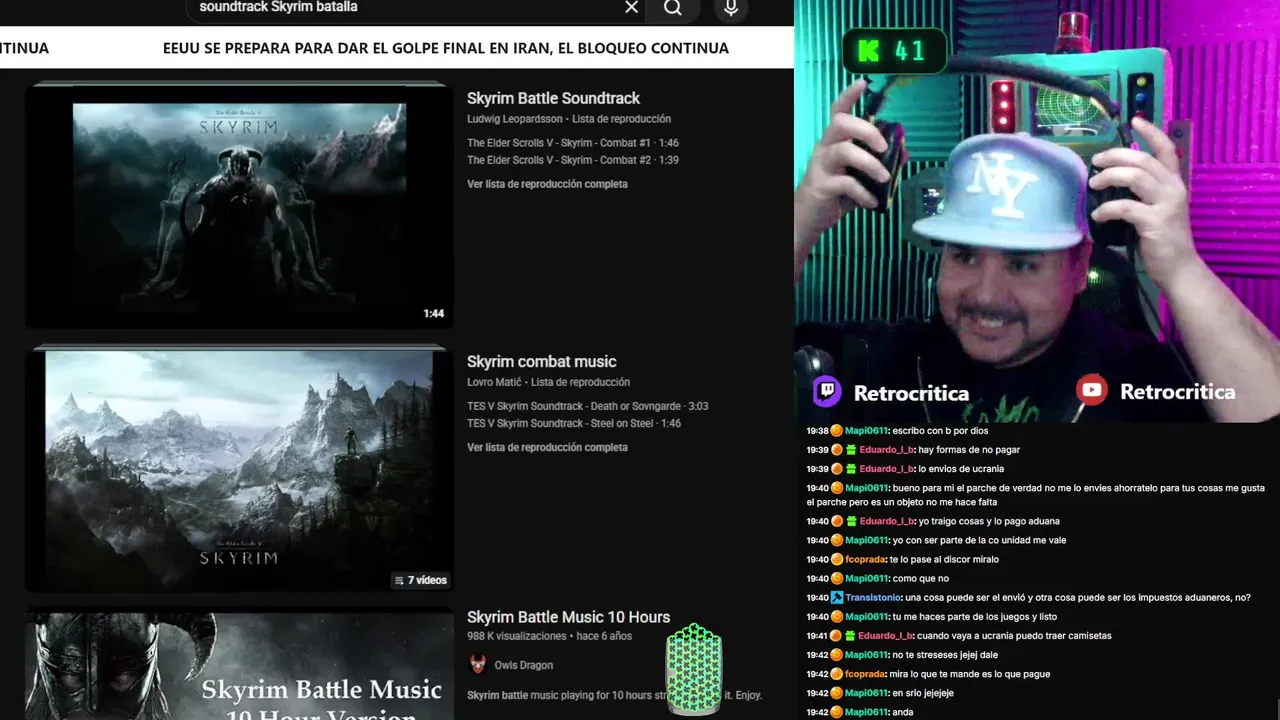The image size is (1280, 720).
Task: Play 'Skyrim - Combat #2 · 1:39' track
Action: tap(573, 160)
